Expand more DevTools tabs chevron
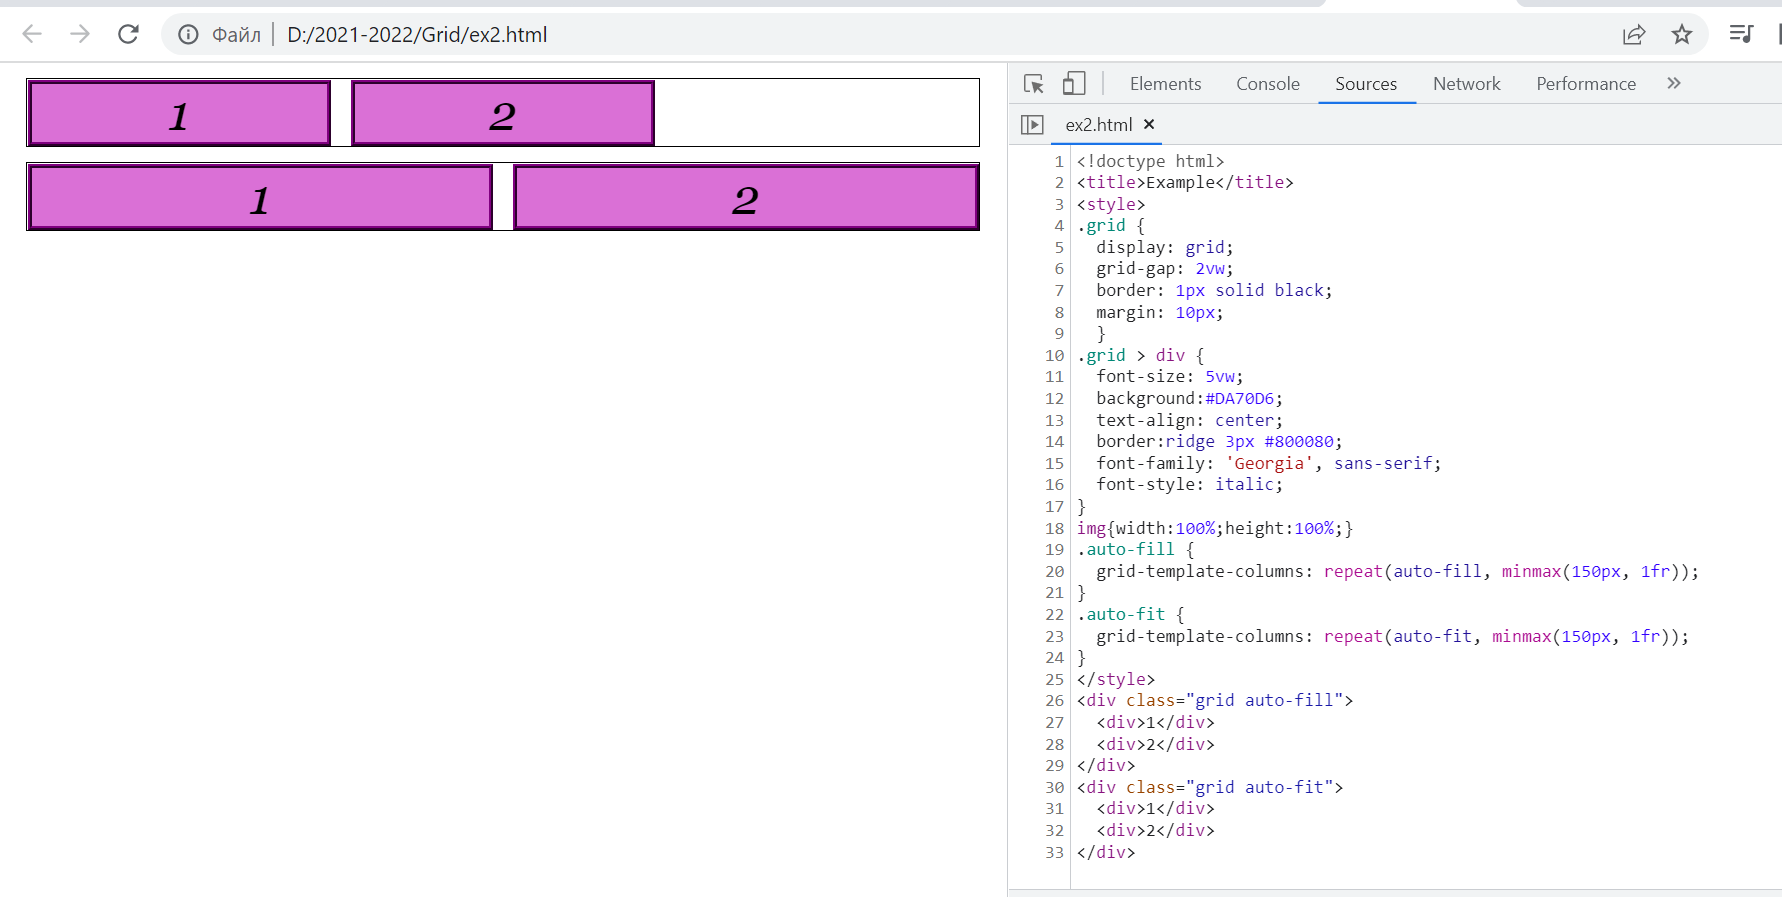 (1674, 84)
